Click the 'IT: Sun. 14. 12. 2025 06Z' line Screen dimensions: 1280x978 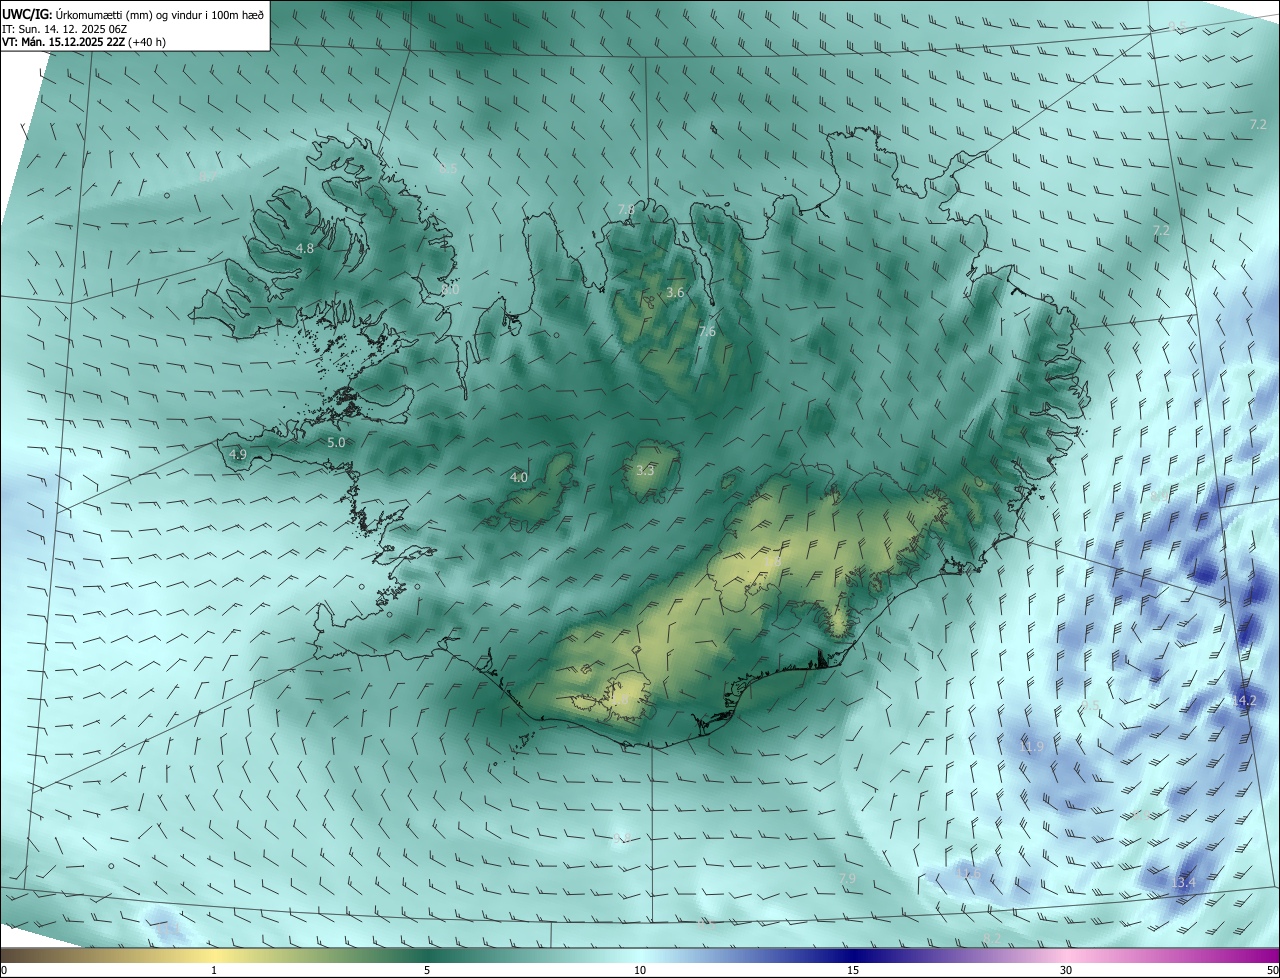tap(64, 29)
